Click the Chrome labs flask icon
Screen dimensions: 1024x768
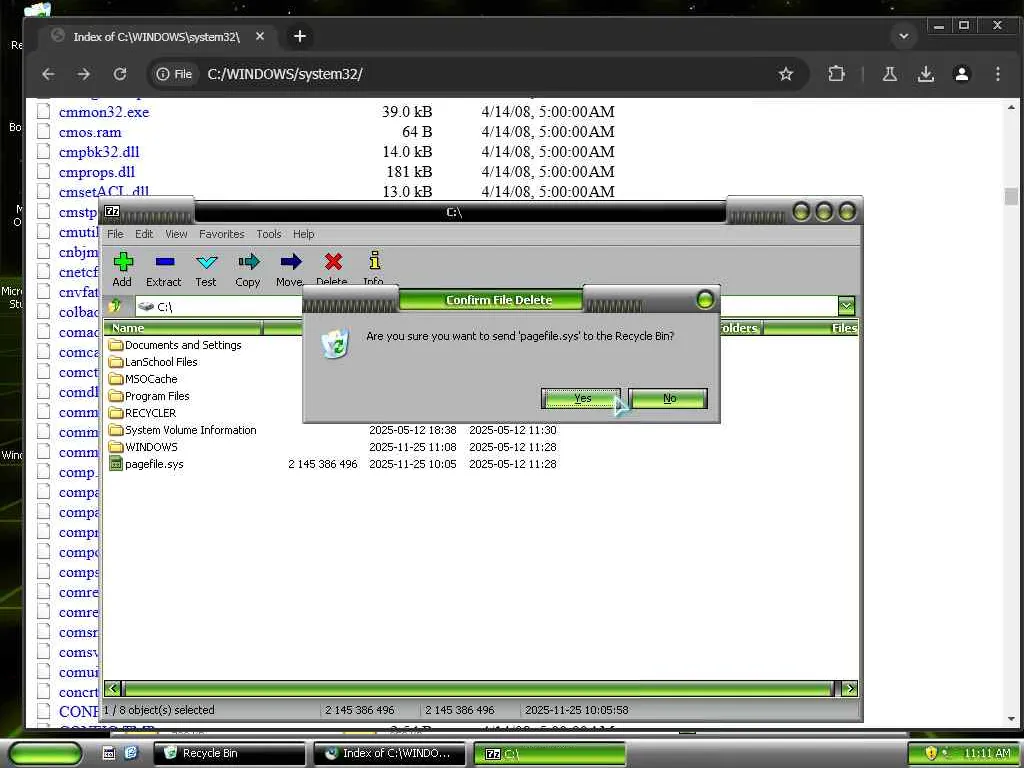(x=889, y=74)
